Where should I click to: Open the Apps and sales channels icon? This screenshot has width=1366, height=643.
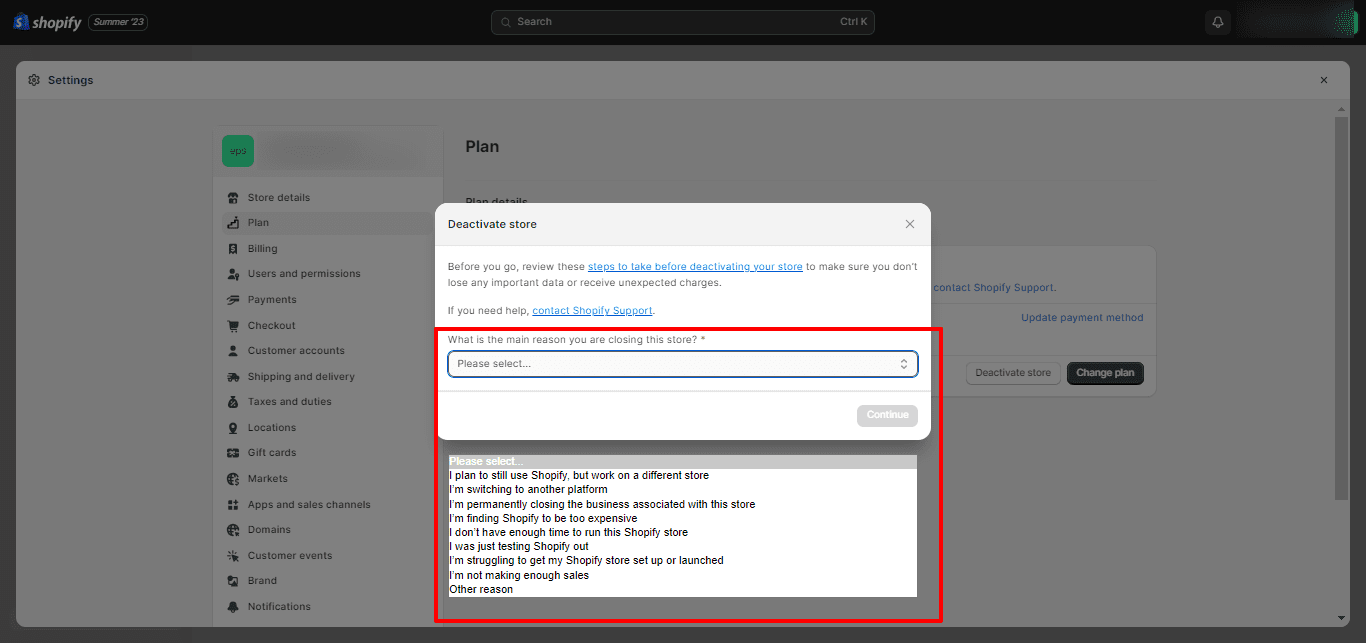pos(235,504)
